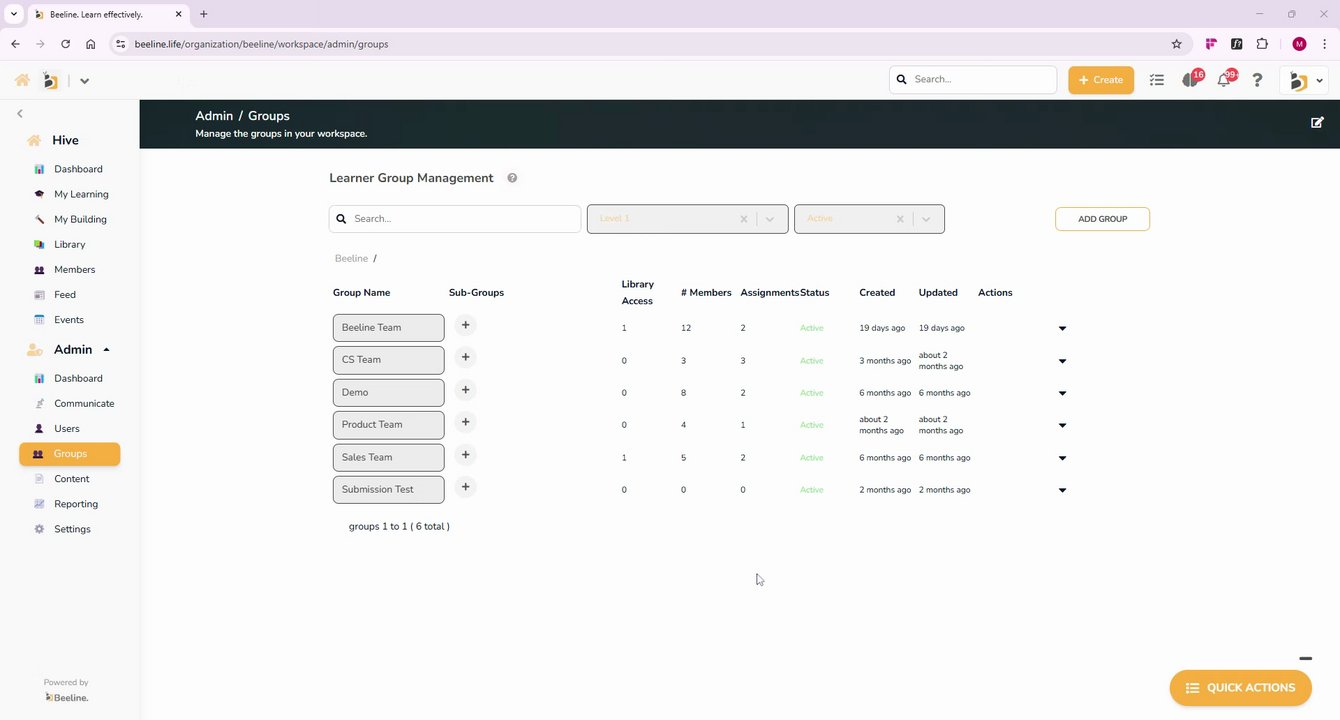The width and height of the screenshot is (1340, 720).
Task: Collapse the sidebar with back chevron
Action: click(x=19, y=114)
